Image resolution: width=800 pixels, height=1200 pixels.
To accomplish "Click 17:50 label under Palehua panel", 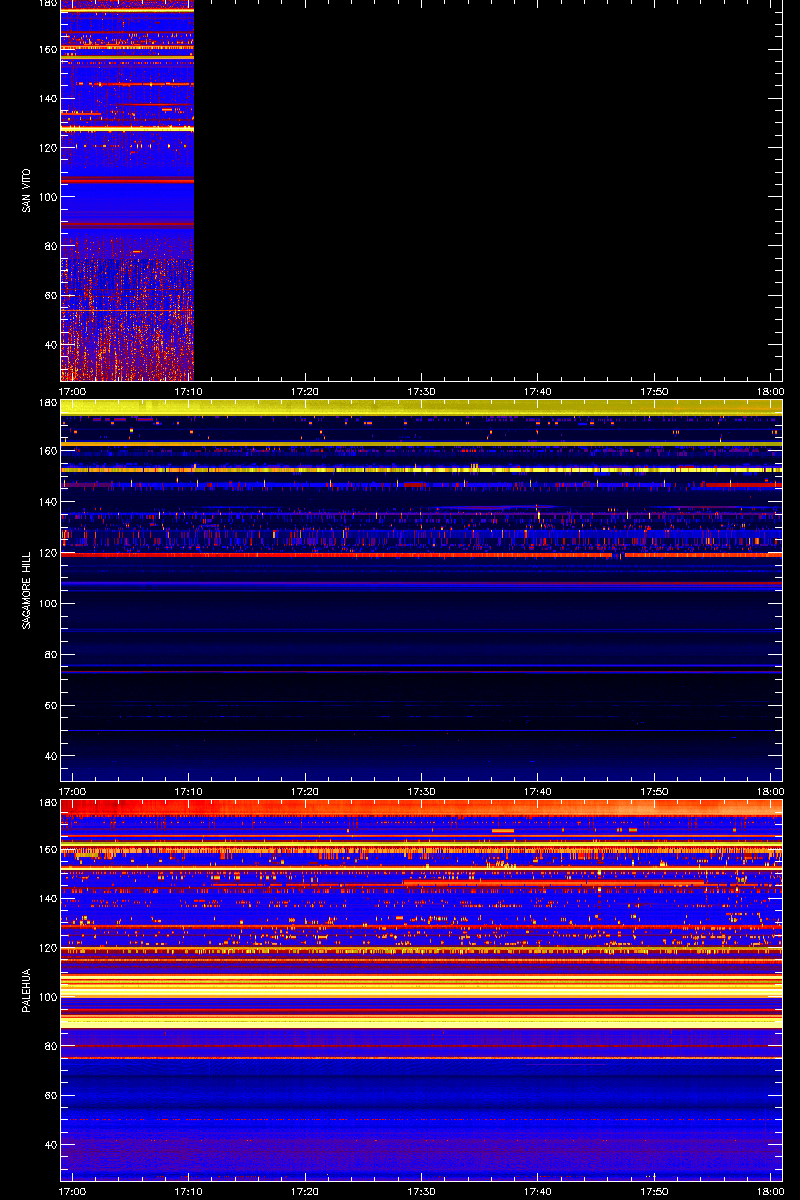I will (654, 1191).
